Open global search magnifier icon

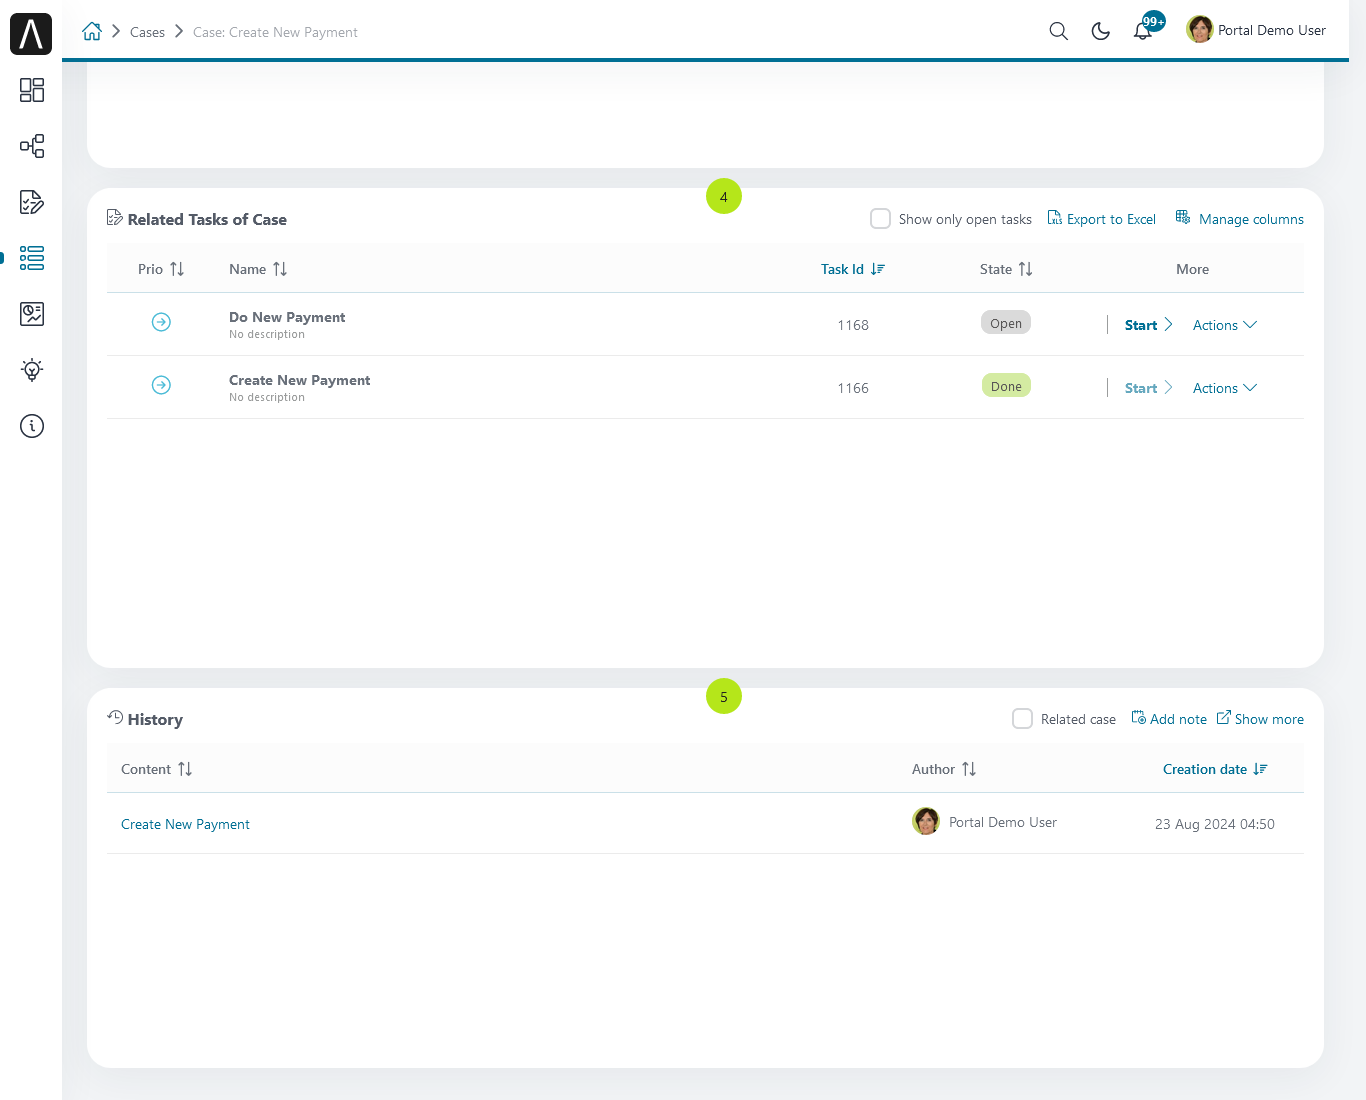click(1058, 31)
